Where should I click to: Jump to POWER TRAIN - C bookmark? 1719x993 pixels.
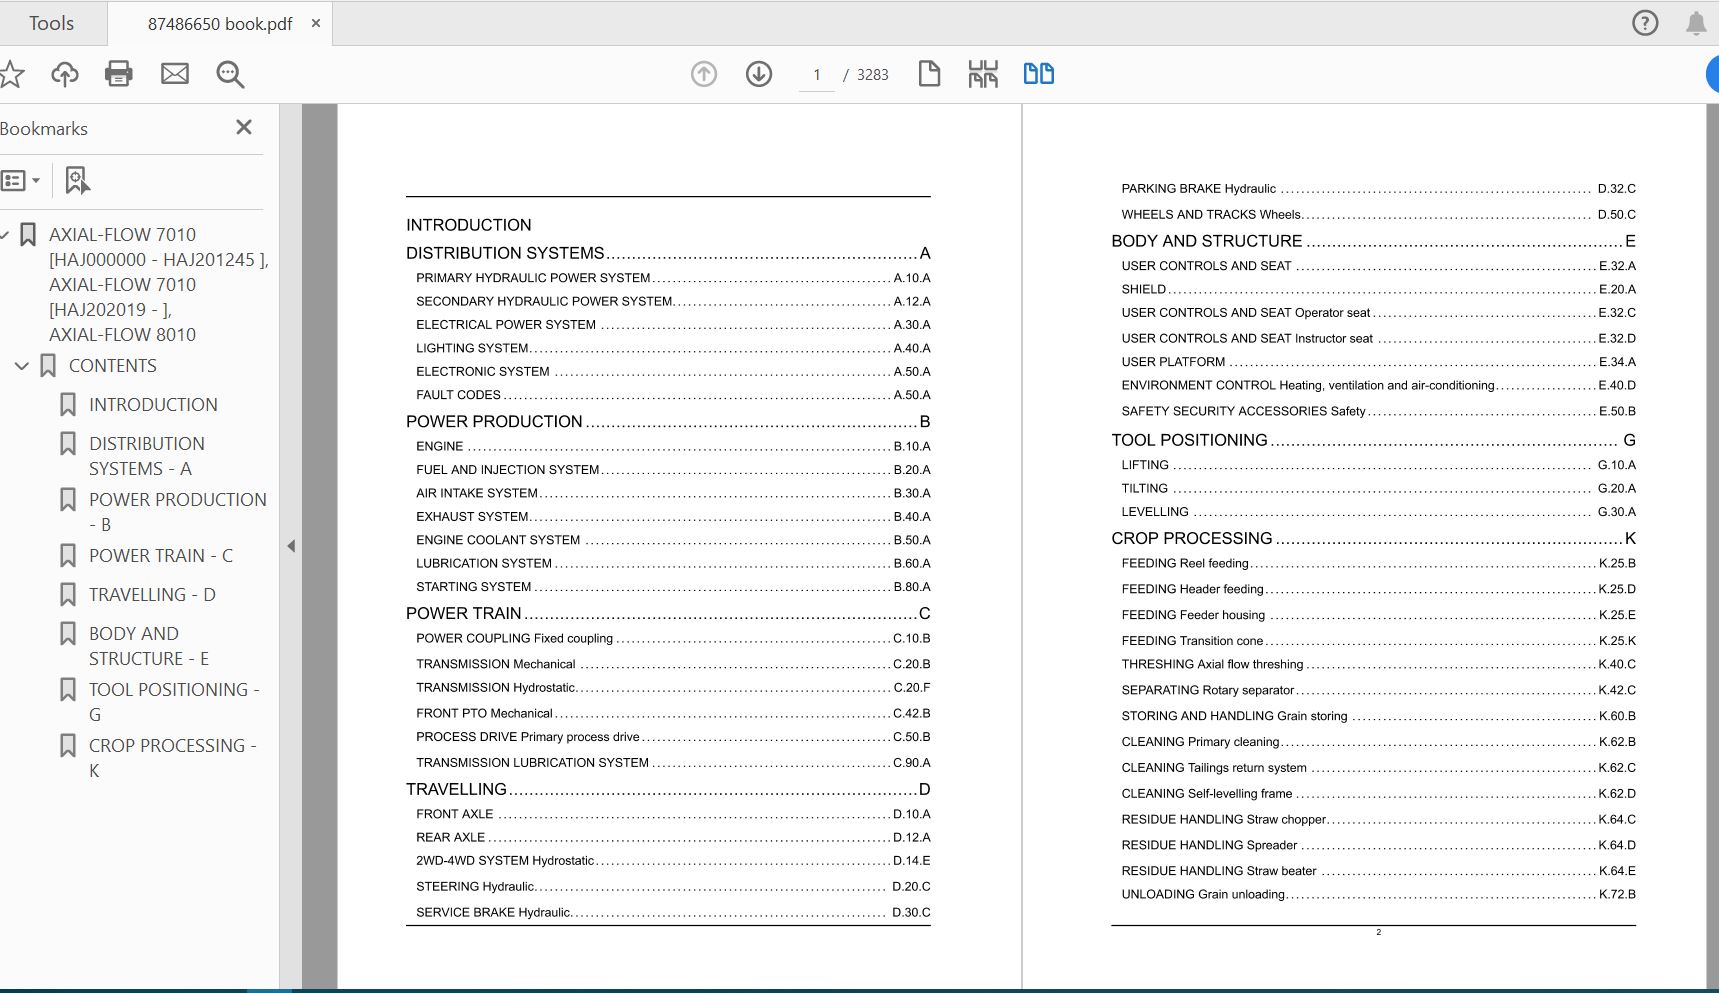click(161, 556)
